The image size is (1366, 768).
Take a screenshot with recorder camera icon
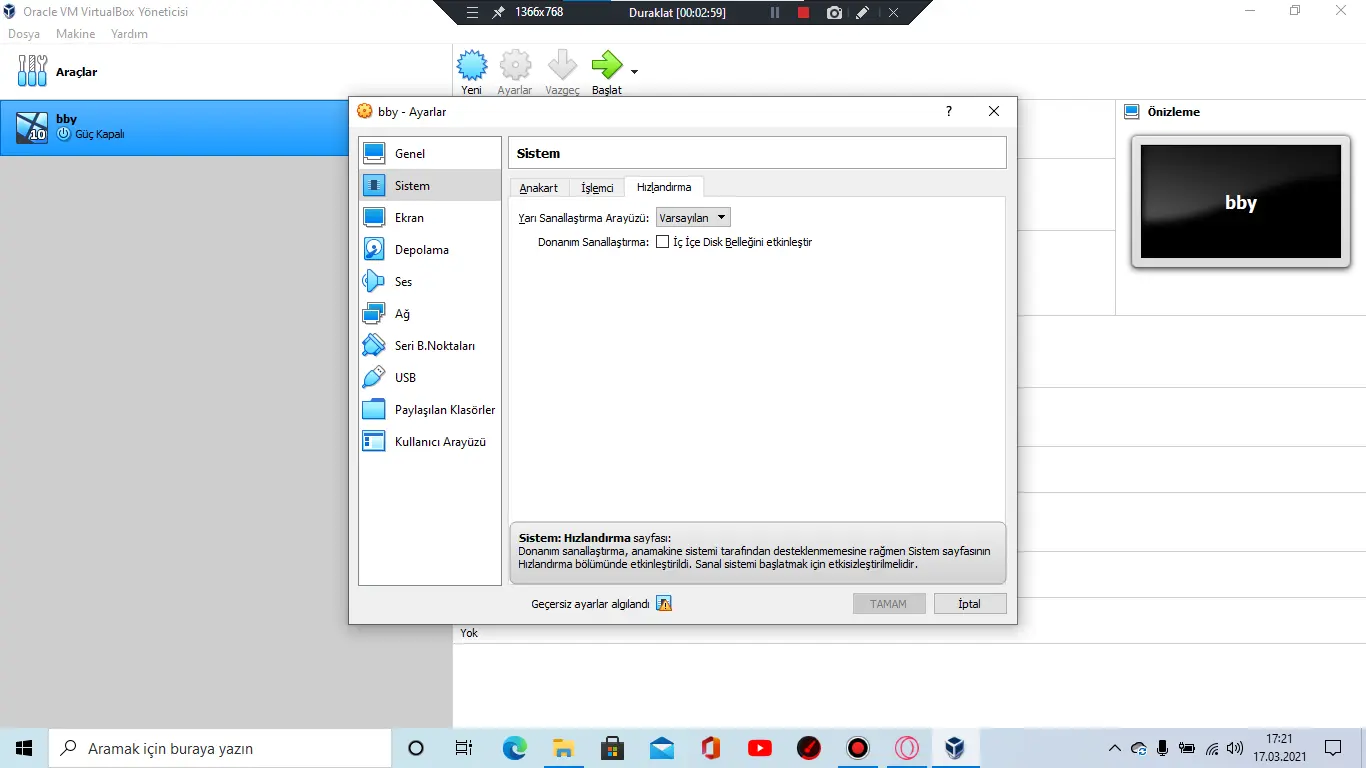(x=834, y=13)
